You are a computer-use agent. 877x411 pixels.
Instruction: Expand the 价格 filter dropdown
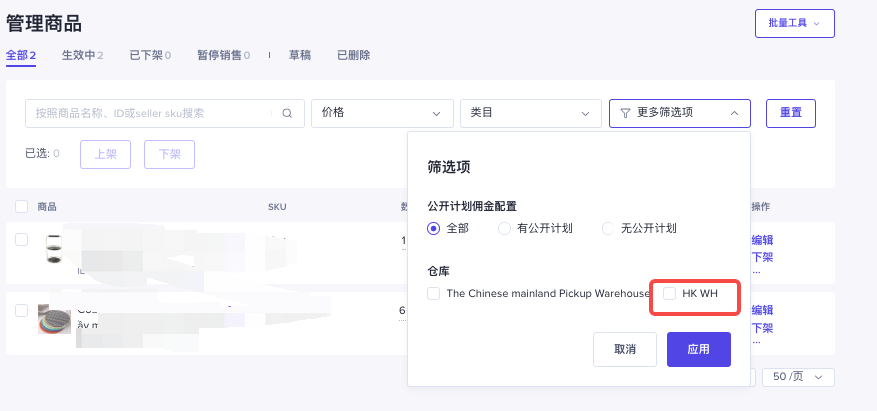point(382,113)
